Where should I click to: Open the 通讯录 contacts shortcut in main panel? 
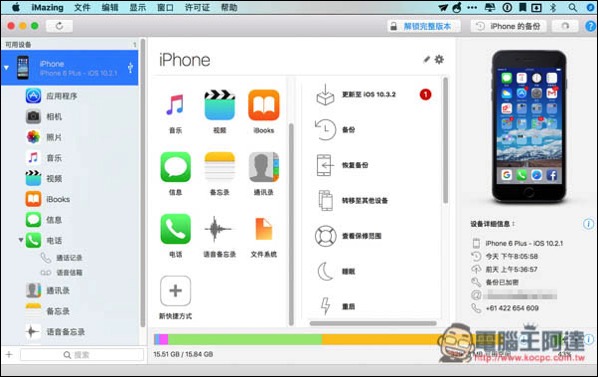coord(264,167)
